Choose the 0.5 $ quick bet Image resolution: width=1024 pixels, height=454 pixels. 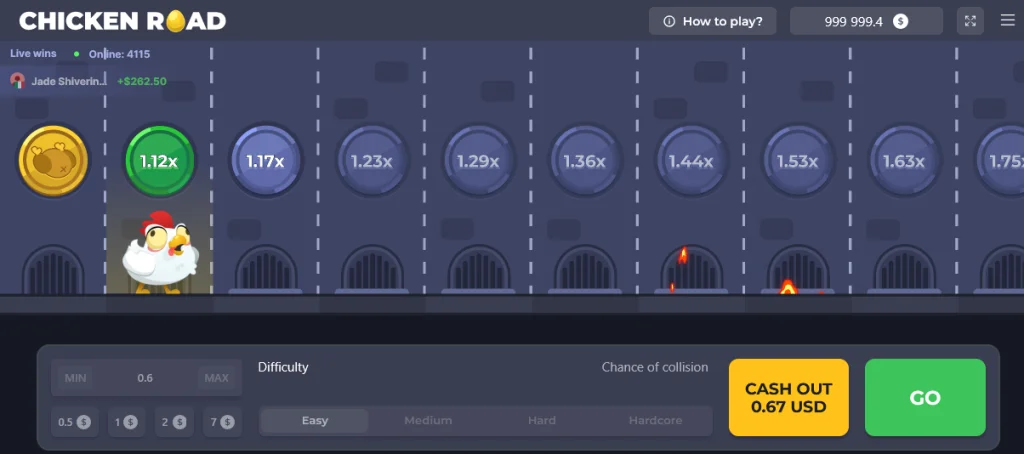(74, 422)
